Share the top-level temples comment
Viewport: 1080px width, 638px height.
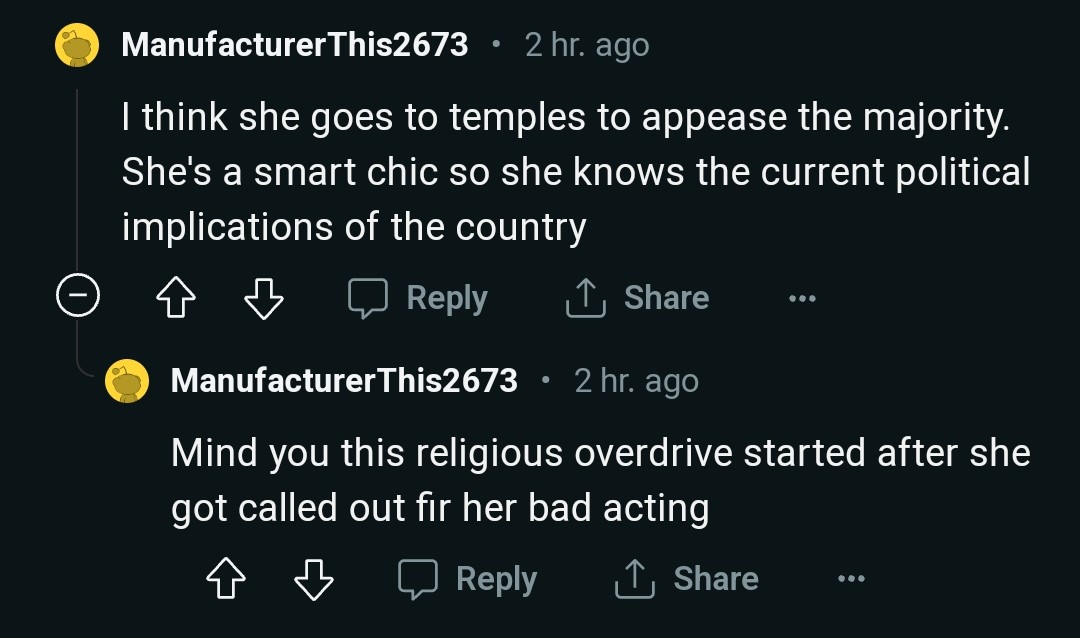tap(638, 298)
